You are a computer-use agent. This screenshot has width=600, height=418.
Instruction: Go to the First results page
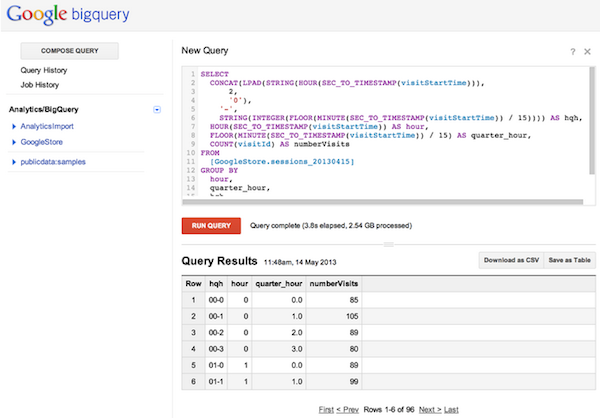tap(326, 410)
